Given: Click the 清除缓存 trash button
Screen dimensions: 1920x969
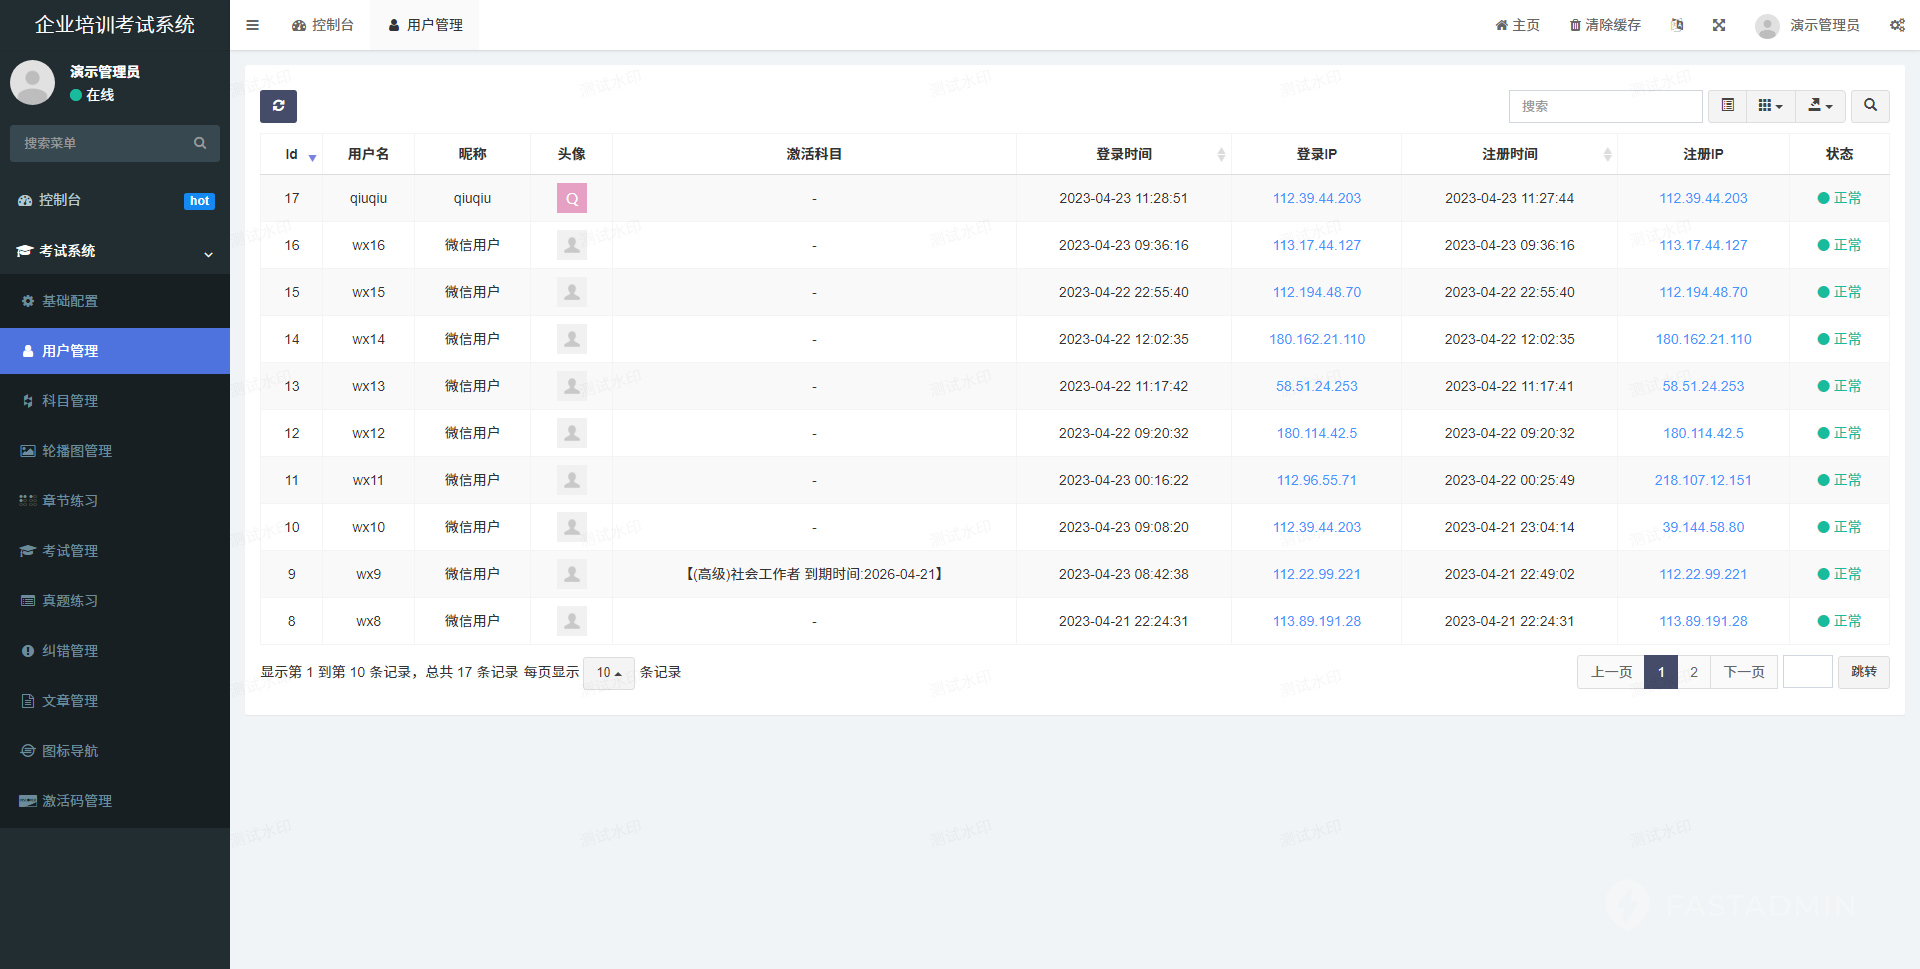Looking at the screenshot, I should click(x=1605, y=25).
